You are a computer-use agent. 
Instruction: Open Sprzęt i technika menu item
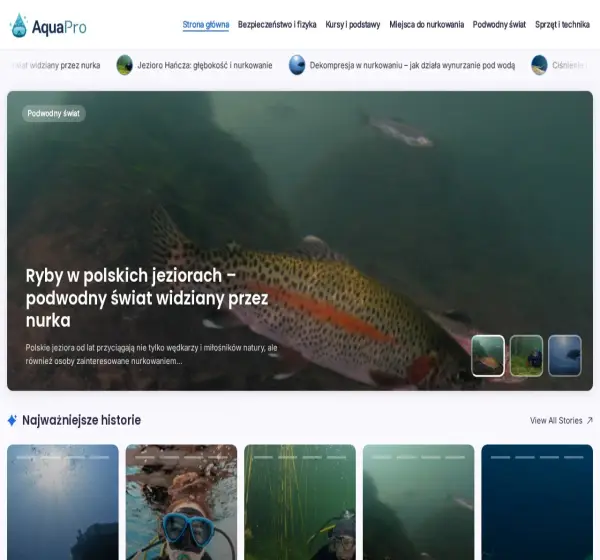click(x=562, y=24)
